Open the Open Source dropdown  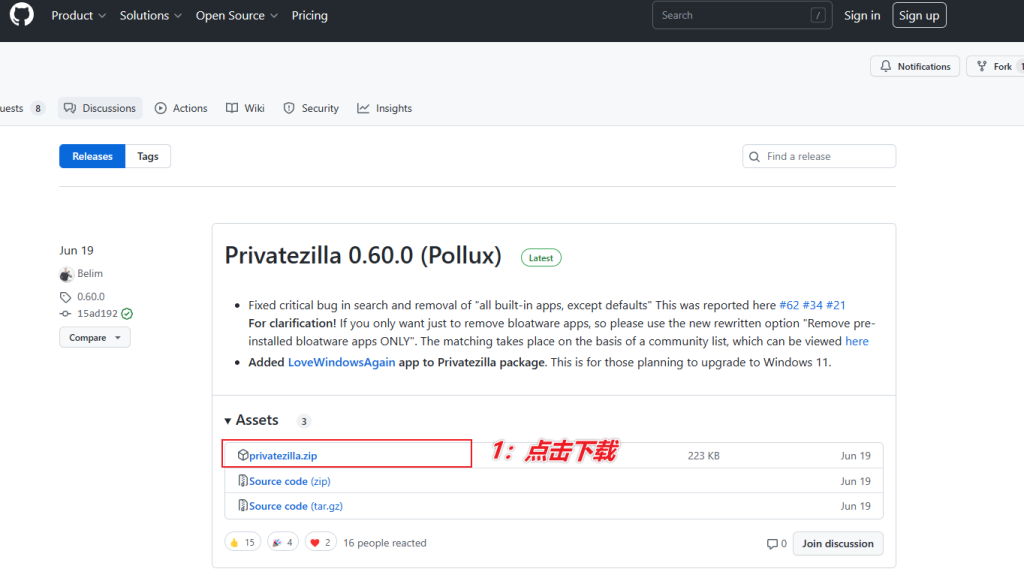coord(236,15)
